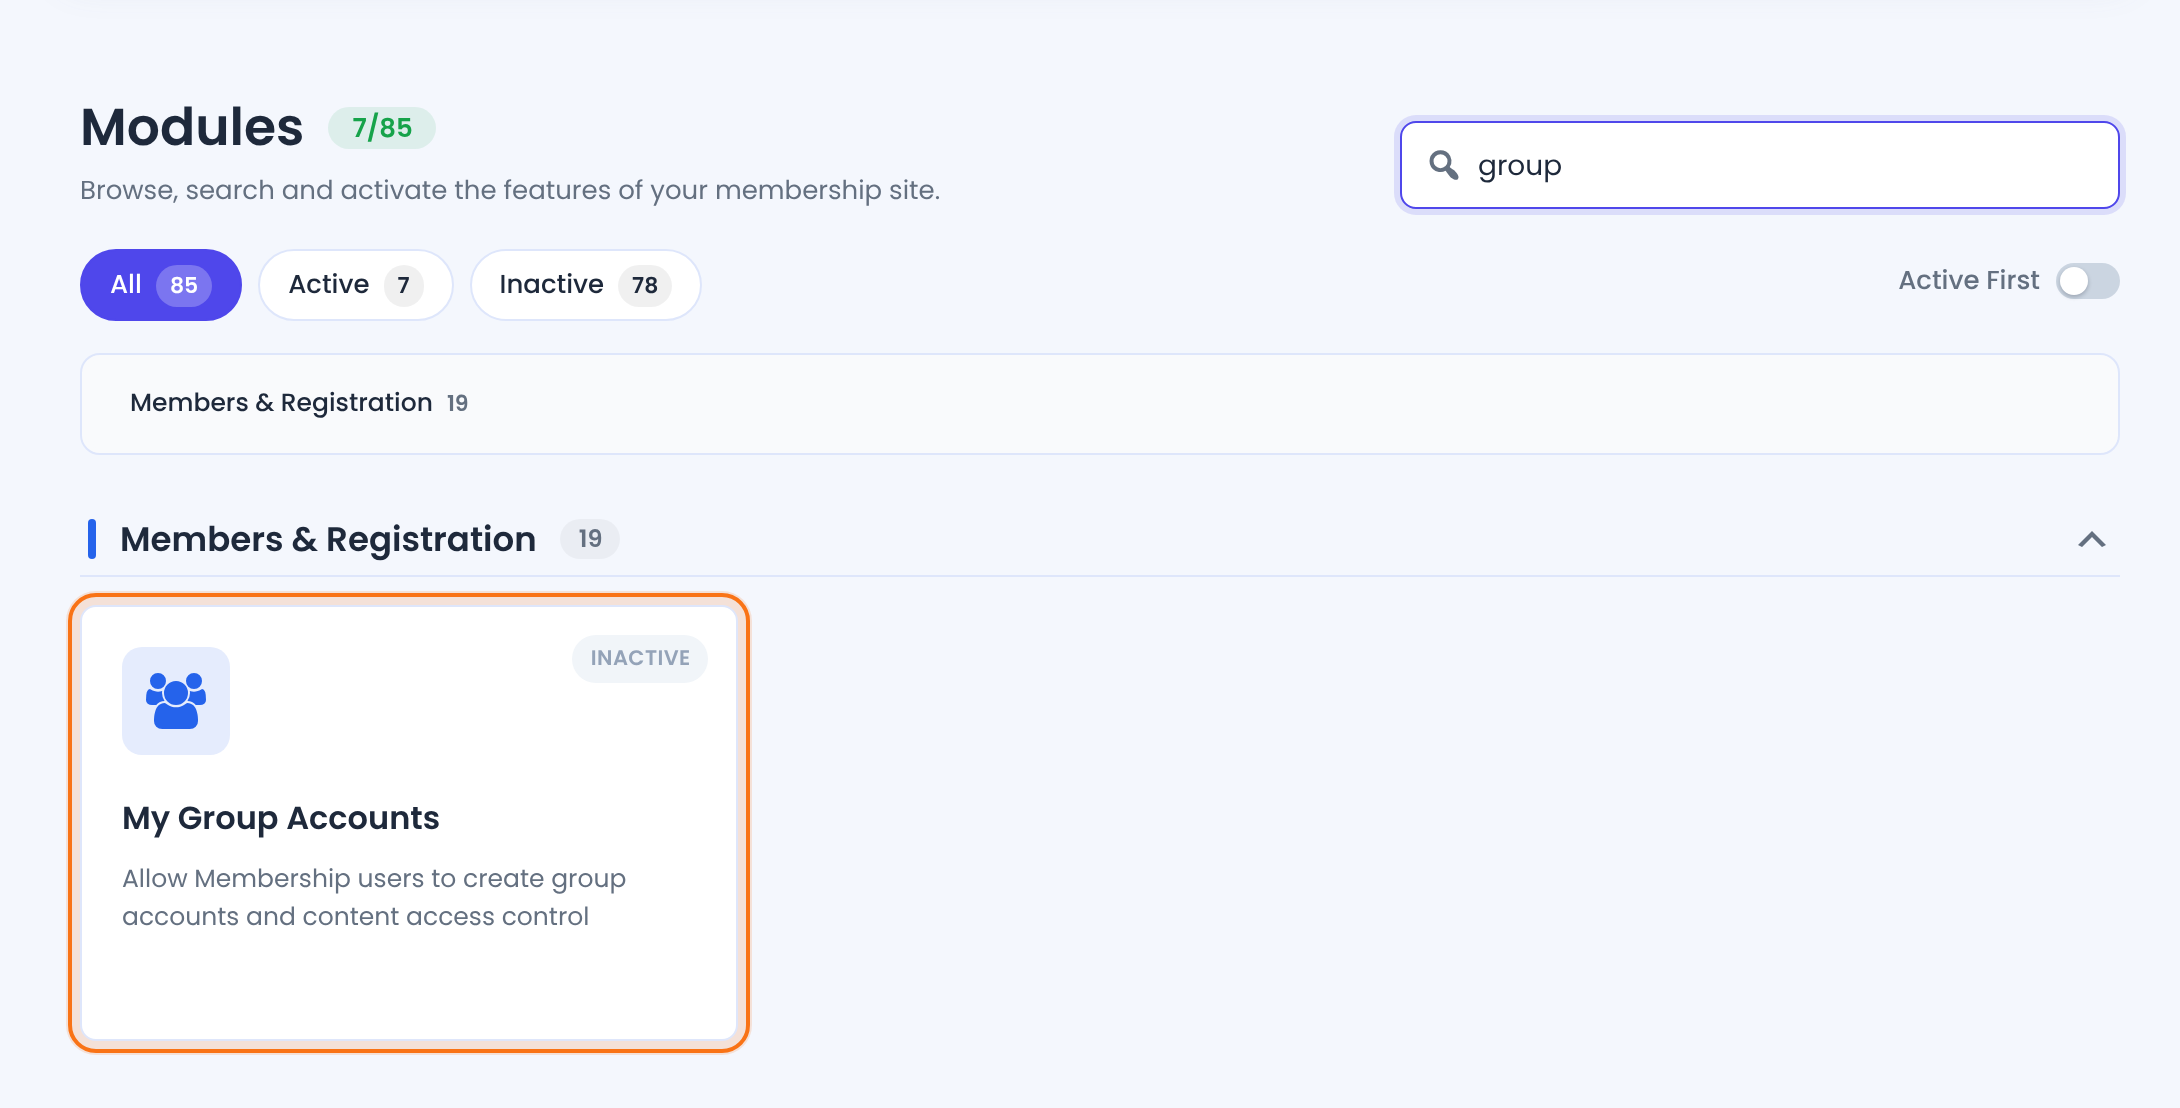Switch to the Active 7 filter tab
The height and width of the screenshot is (1108, 2180).
(356, 285)
